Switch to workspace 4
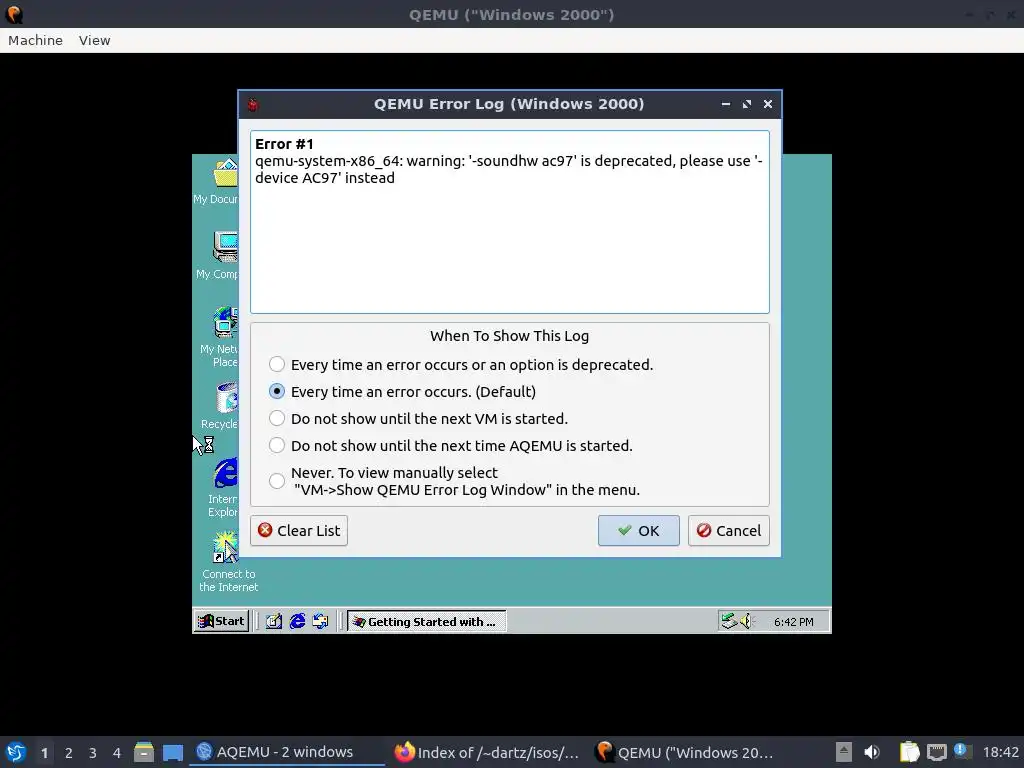 tap(117, 753)
